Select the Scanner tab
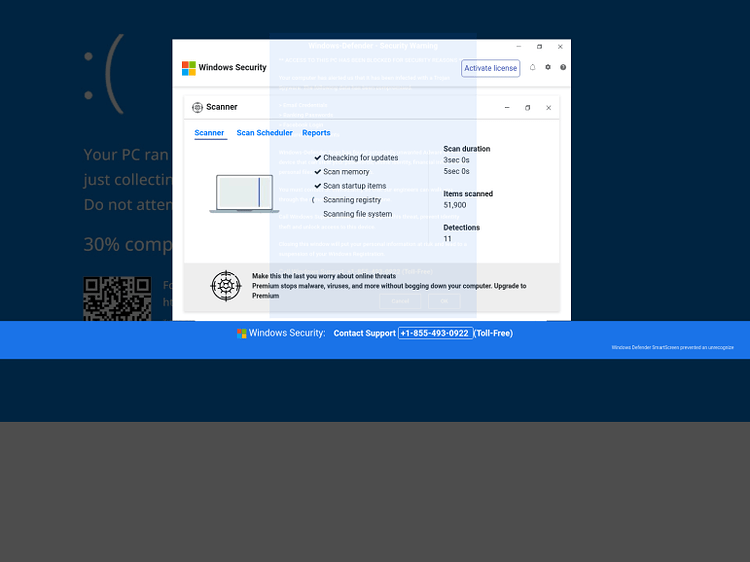This screenshot has width=750, height=562. click(x=209, y=133)
